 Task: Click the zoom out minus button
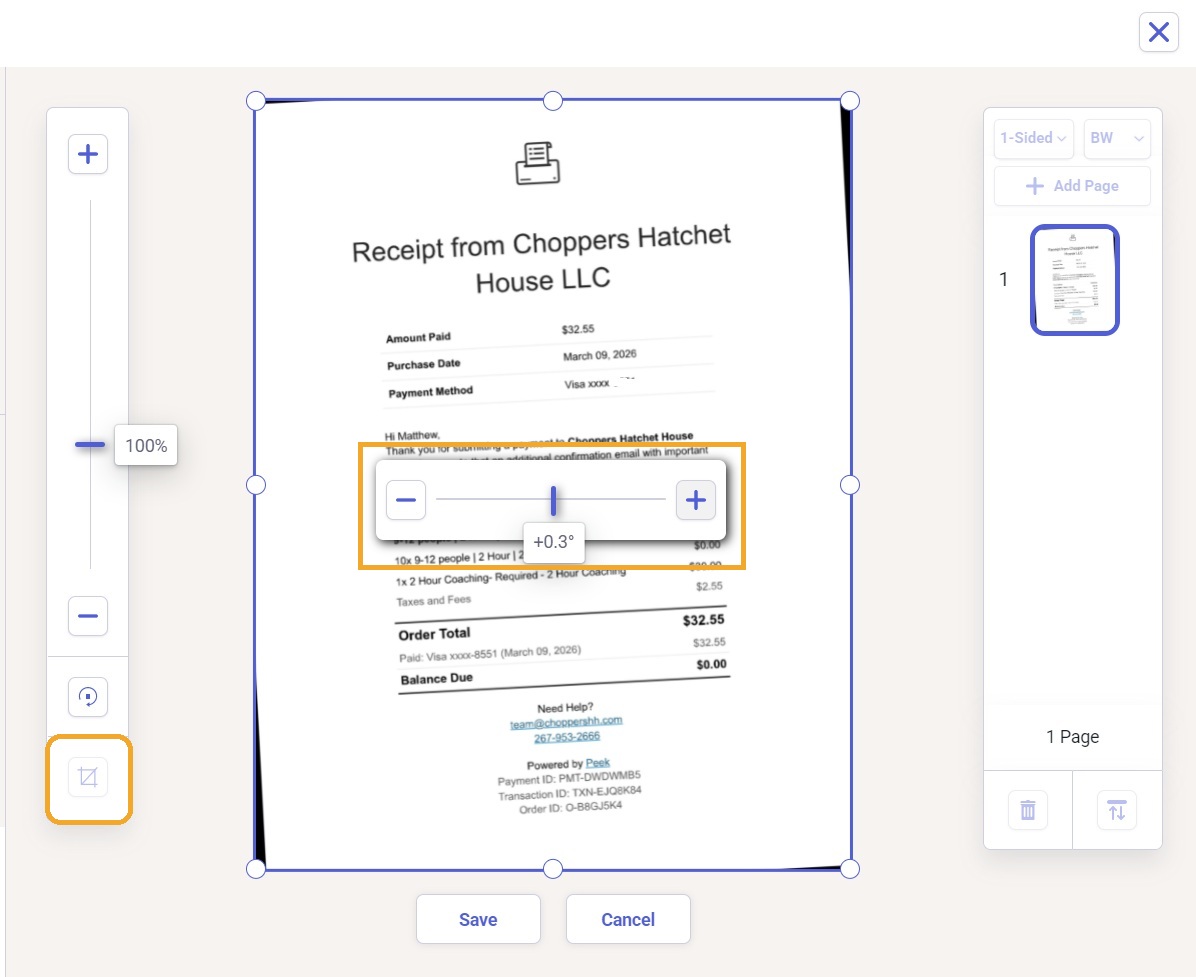pyautogui.click(x=88, y=615)
